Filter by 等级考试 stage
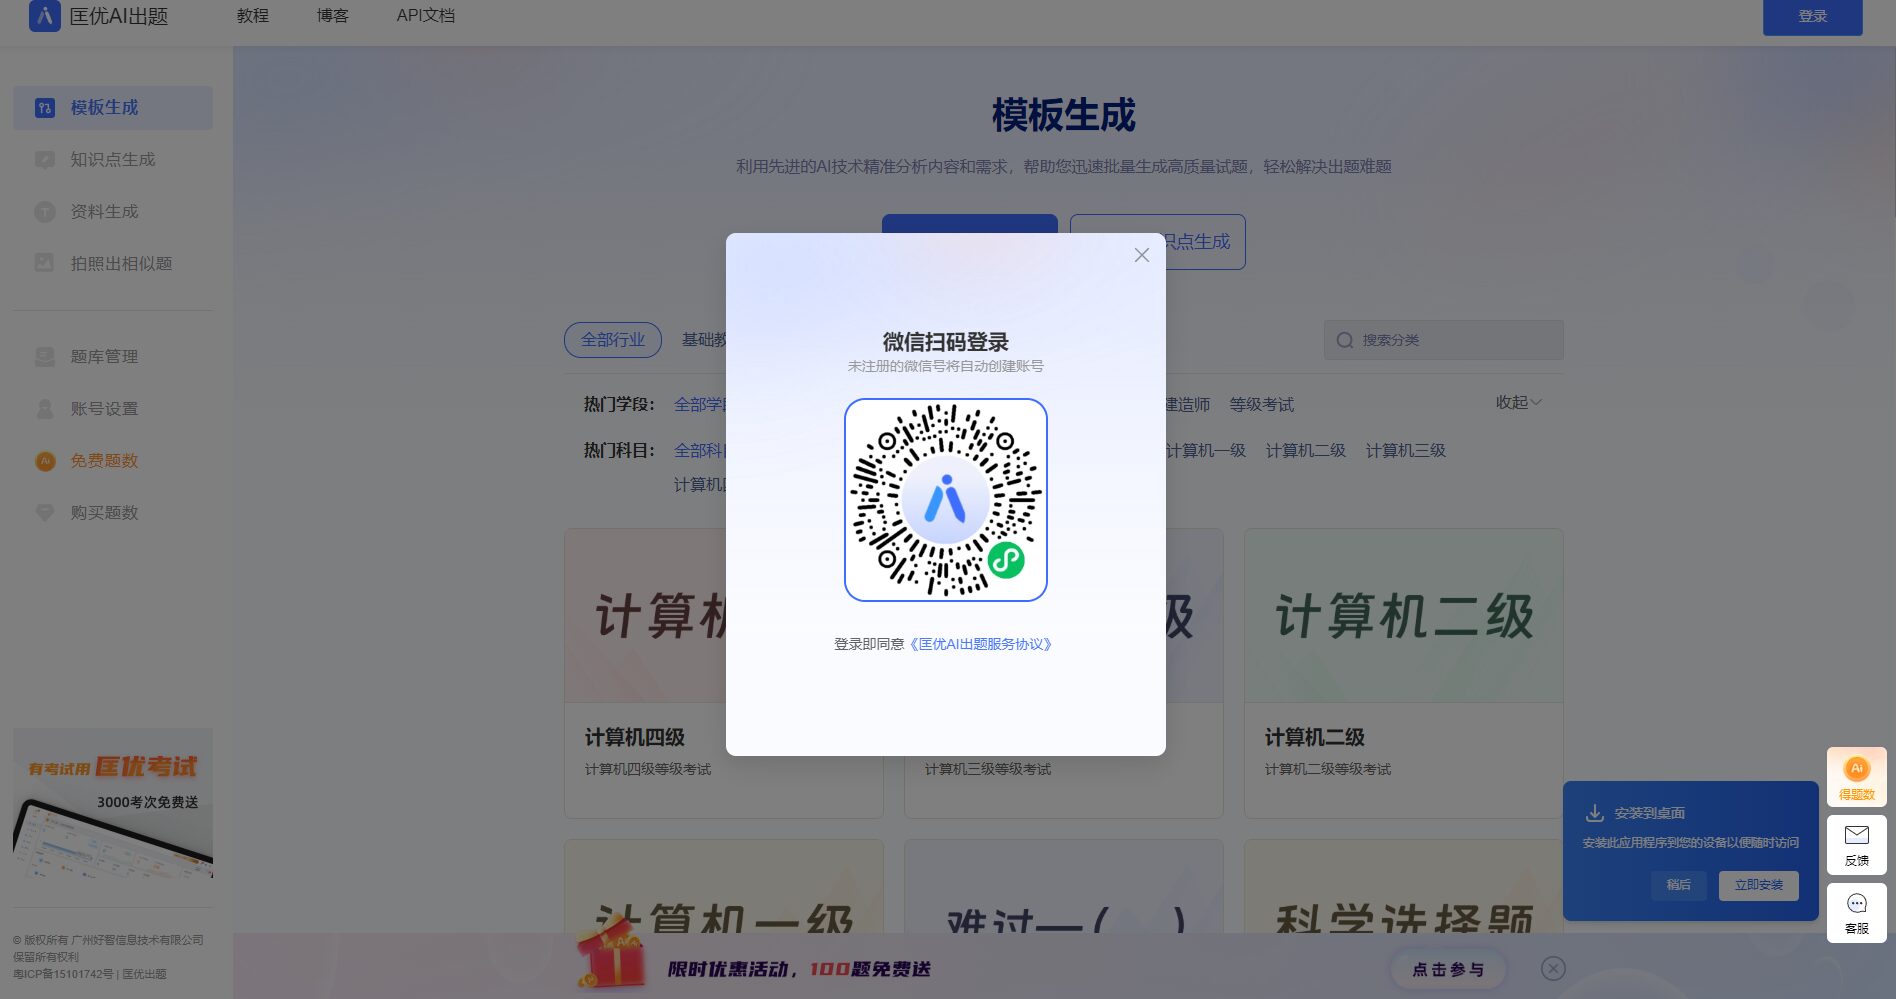This screenshot has width=1896, height=999. (x=1261, y=405)
